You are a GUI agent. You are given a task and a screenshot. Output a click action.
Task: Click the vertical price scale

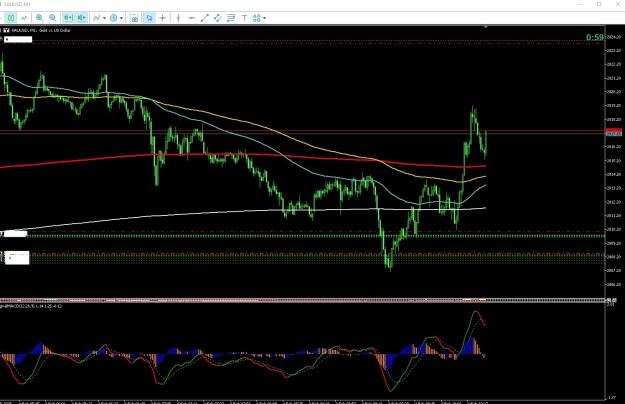point(615,161)
